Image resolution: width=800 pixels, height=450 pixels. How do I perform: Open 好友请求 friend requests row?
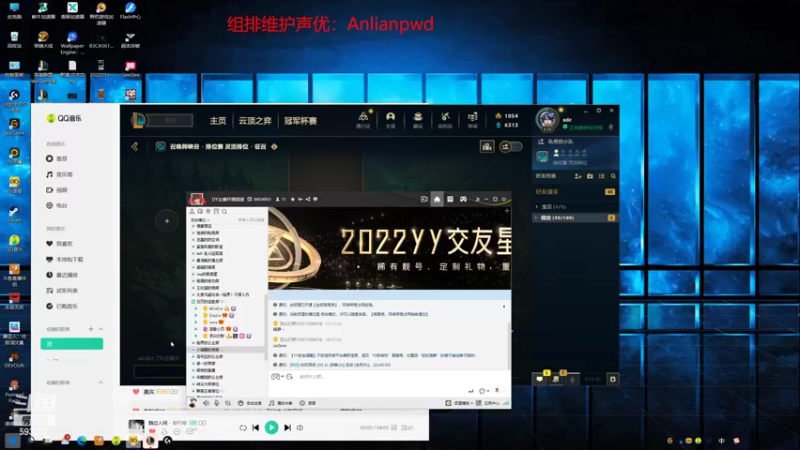[575, 192]
